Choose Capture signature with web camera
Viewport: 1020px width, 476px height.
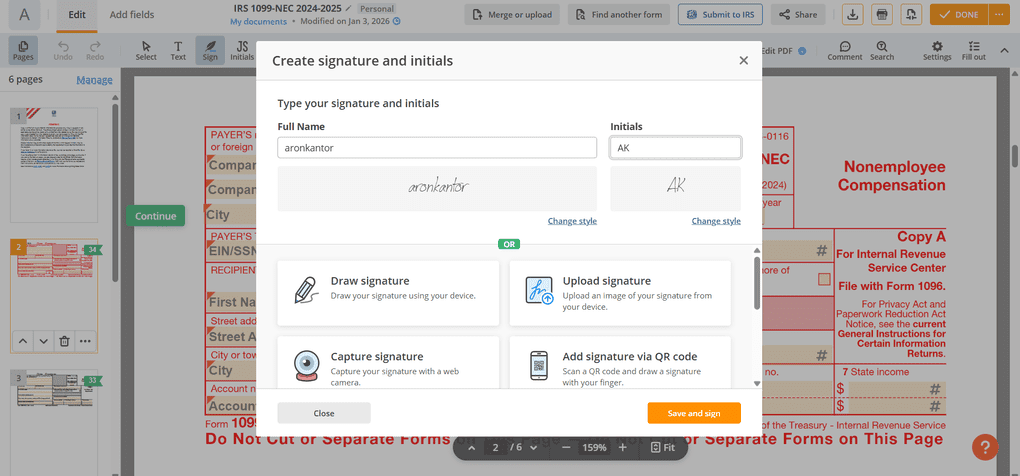388,367
